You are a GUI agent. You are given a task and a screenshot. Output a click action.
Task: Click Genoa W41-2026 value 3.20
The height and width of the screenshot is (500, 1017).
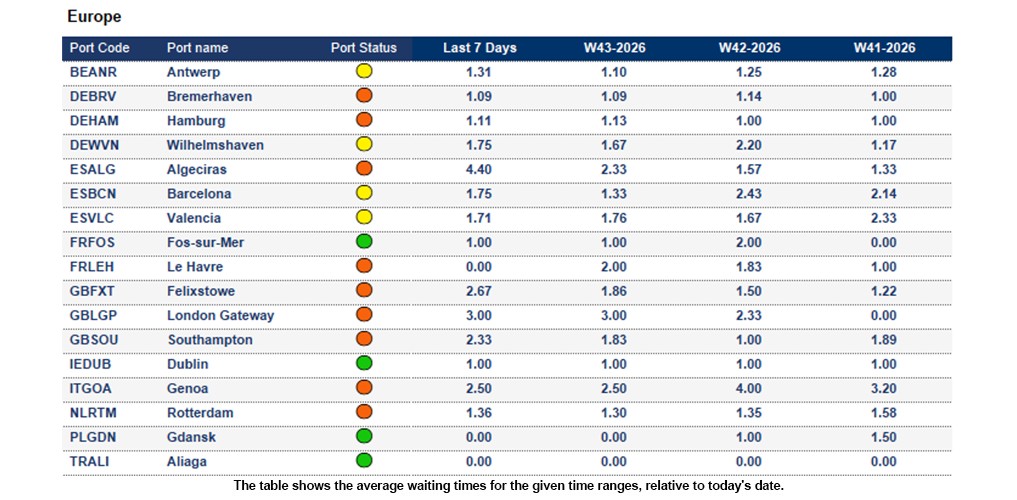pos(884,388)
